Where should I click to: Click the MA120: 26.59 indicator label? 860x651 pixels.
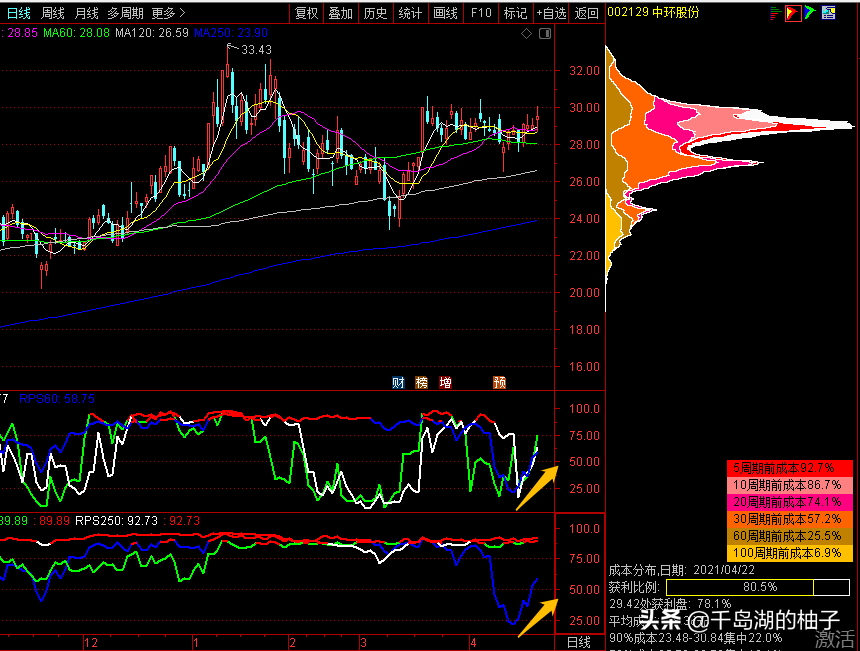point(152,33)
